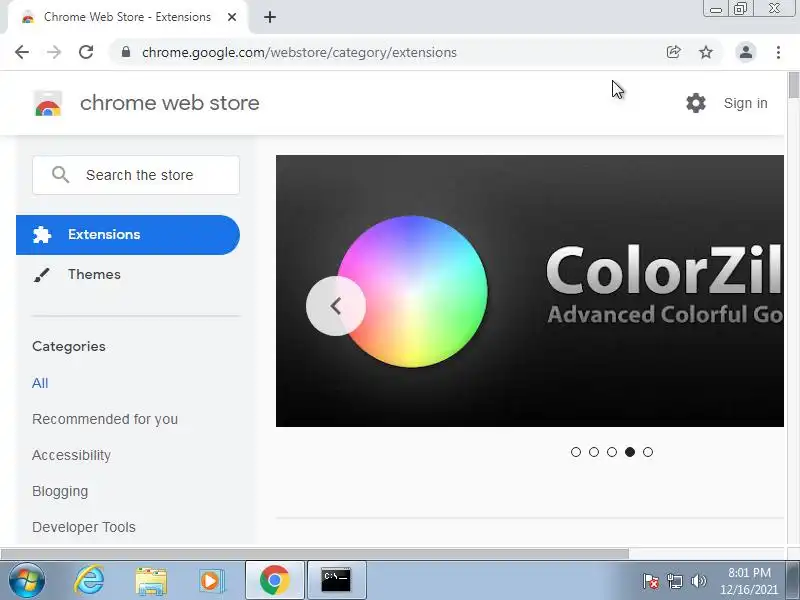This screenshot has width=800, height=600.
Task: Click the Extensions puzzle piece icon
Action: tap(42, 235)
